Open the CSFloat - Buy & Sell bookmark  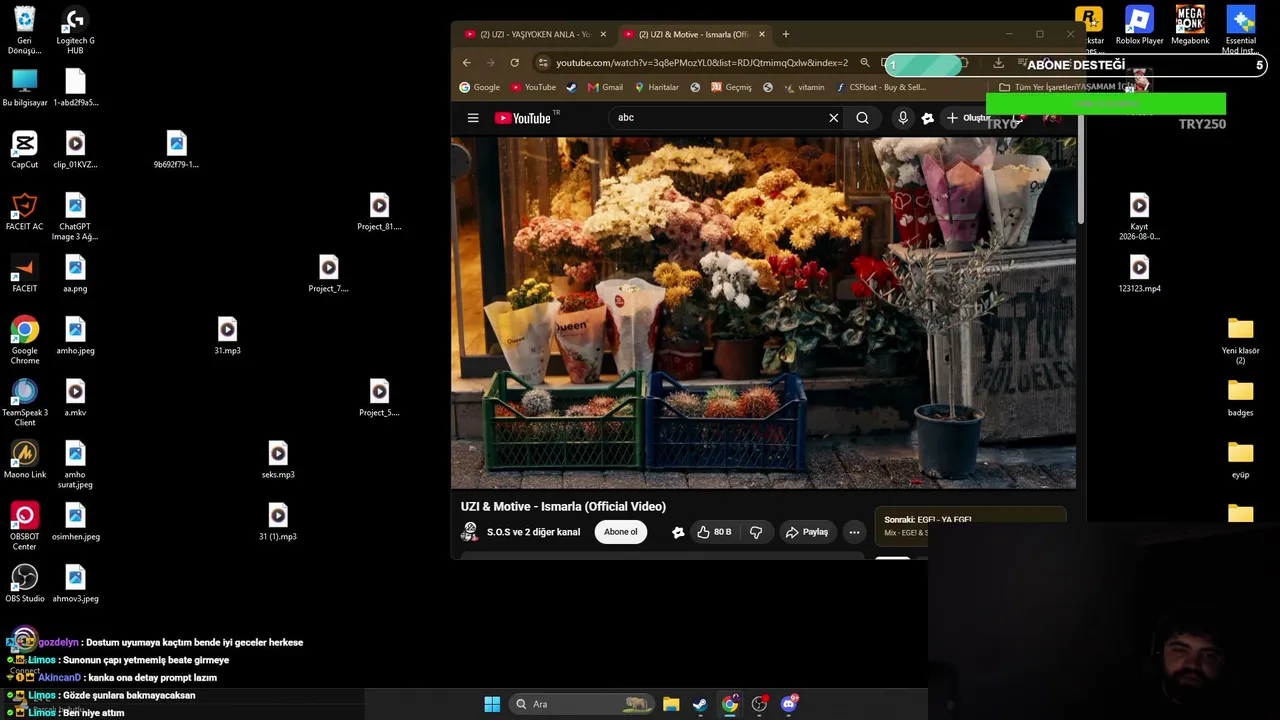pyautogui.click(x=880, y=87)
